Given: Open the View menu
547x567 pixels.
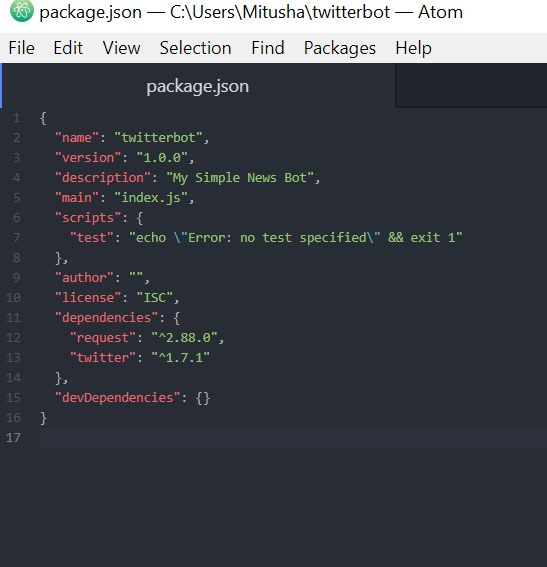Looking at the screenshot, I should [121, 48].
